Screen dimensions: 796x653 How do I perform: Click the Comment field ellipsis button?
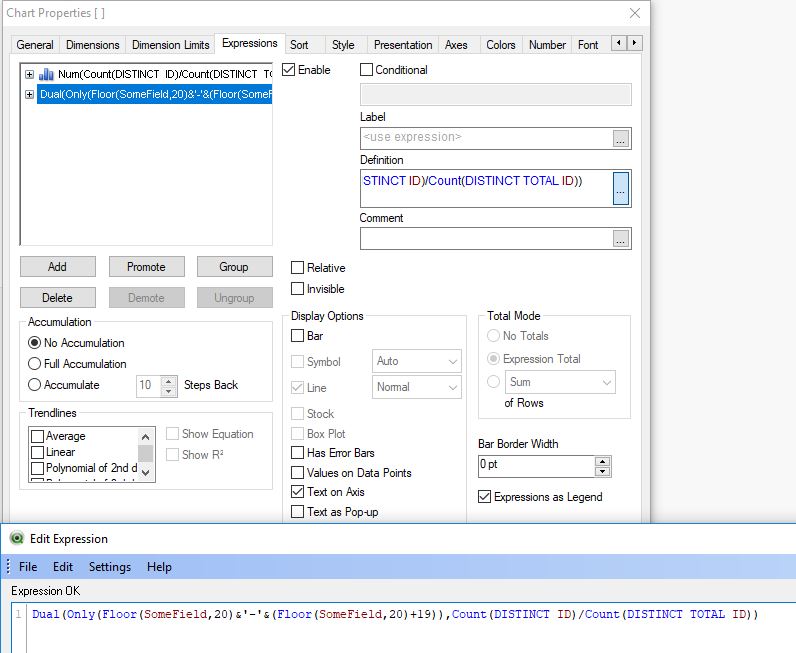[x=621, y=239]
